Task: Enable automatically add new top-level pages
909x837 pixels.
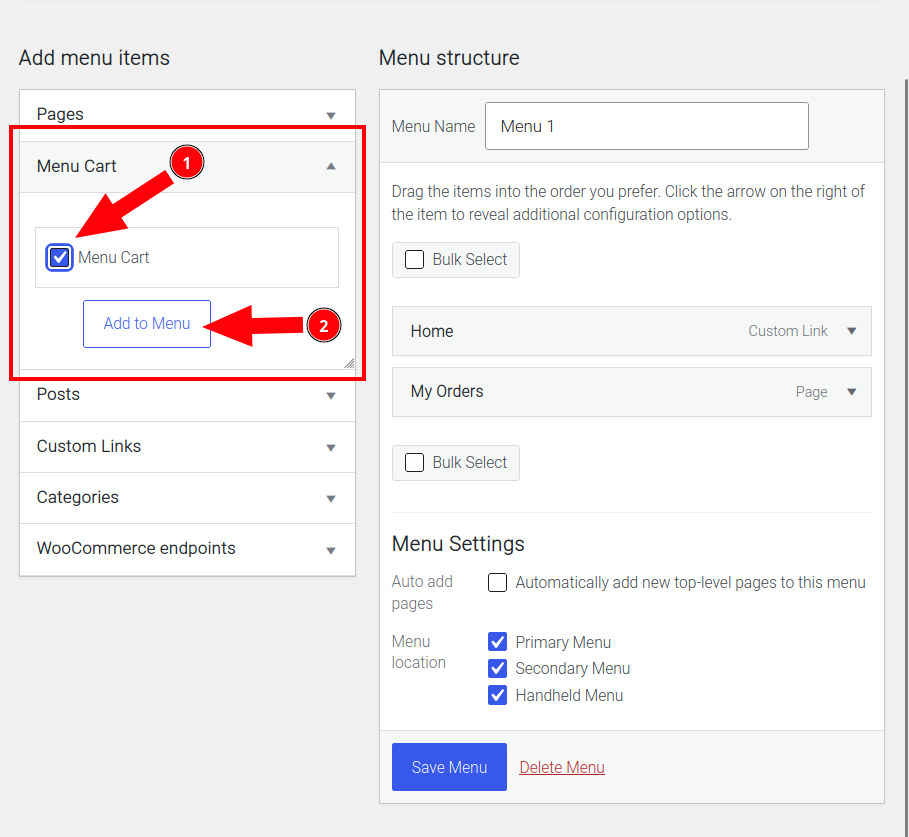Action: click(x=497, y=583)
